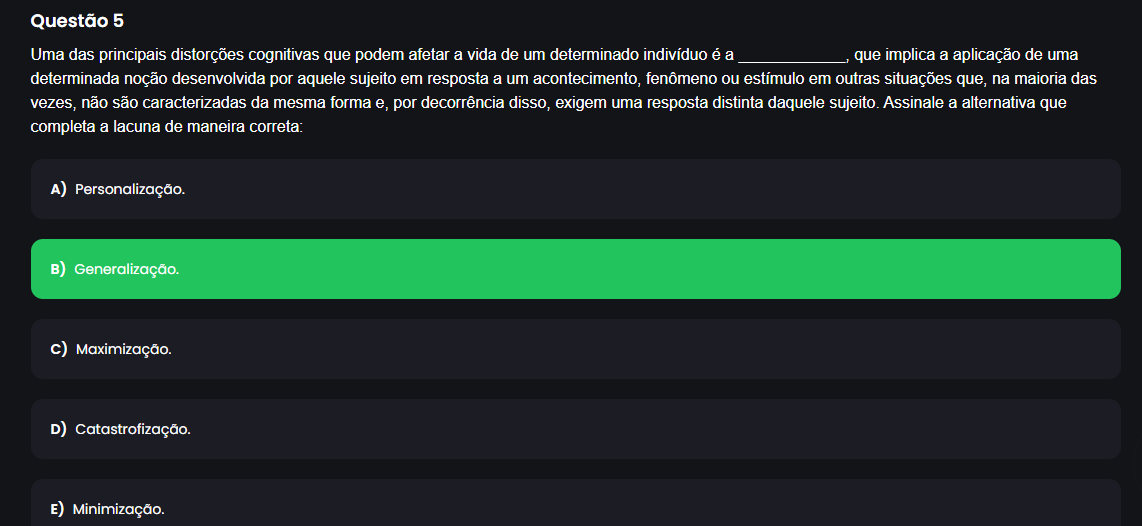1142x526 pixels.
Task: Click the word "Minimização."
Action: (x=119, y=509)
